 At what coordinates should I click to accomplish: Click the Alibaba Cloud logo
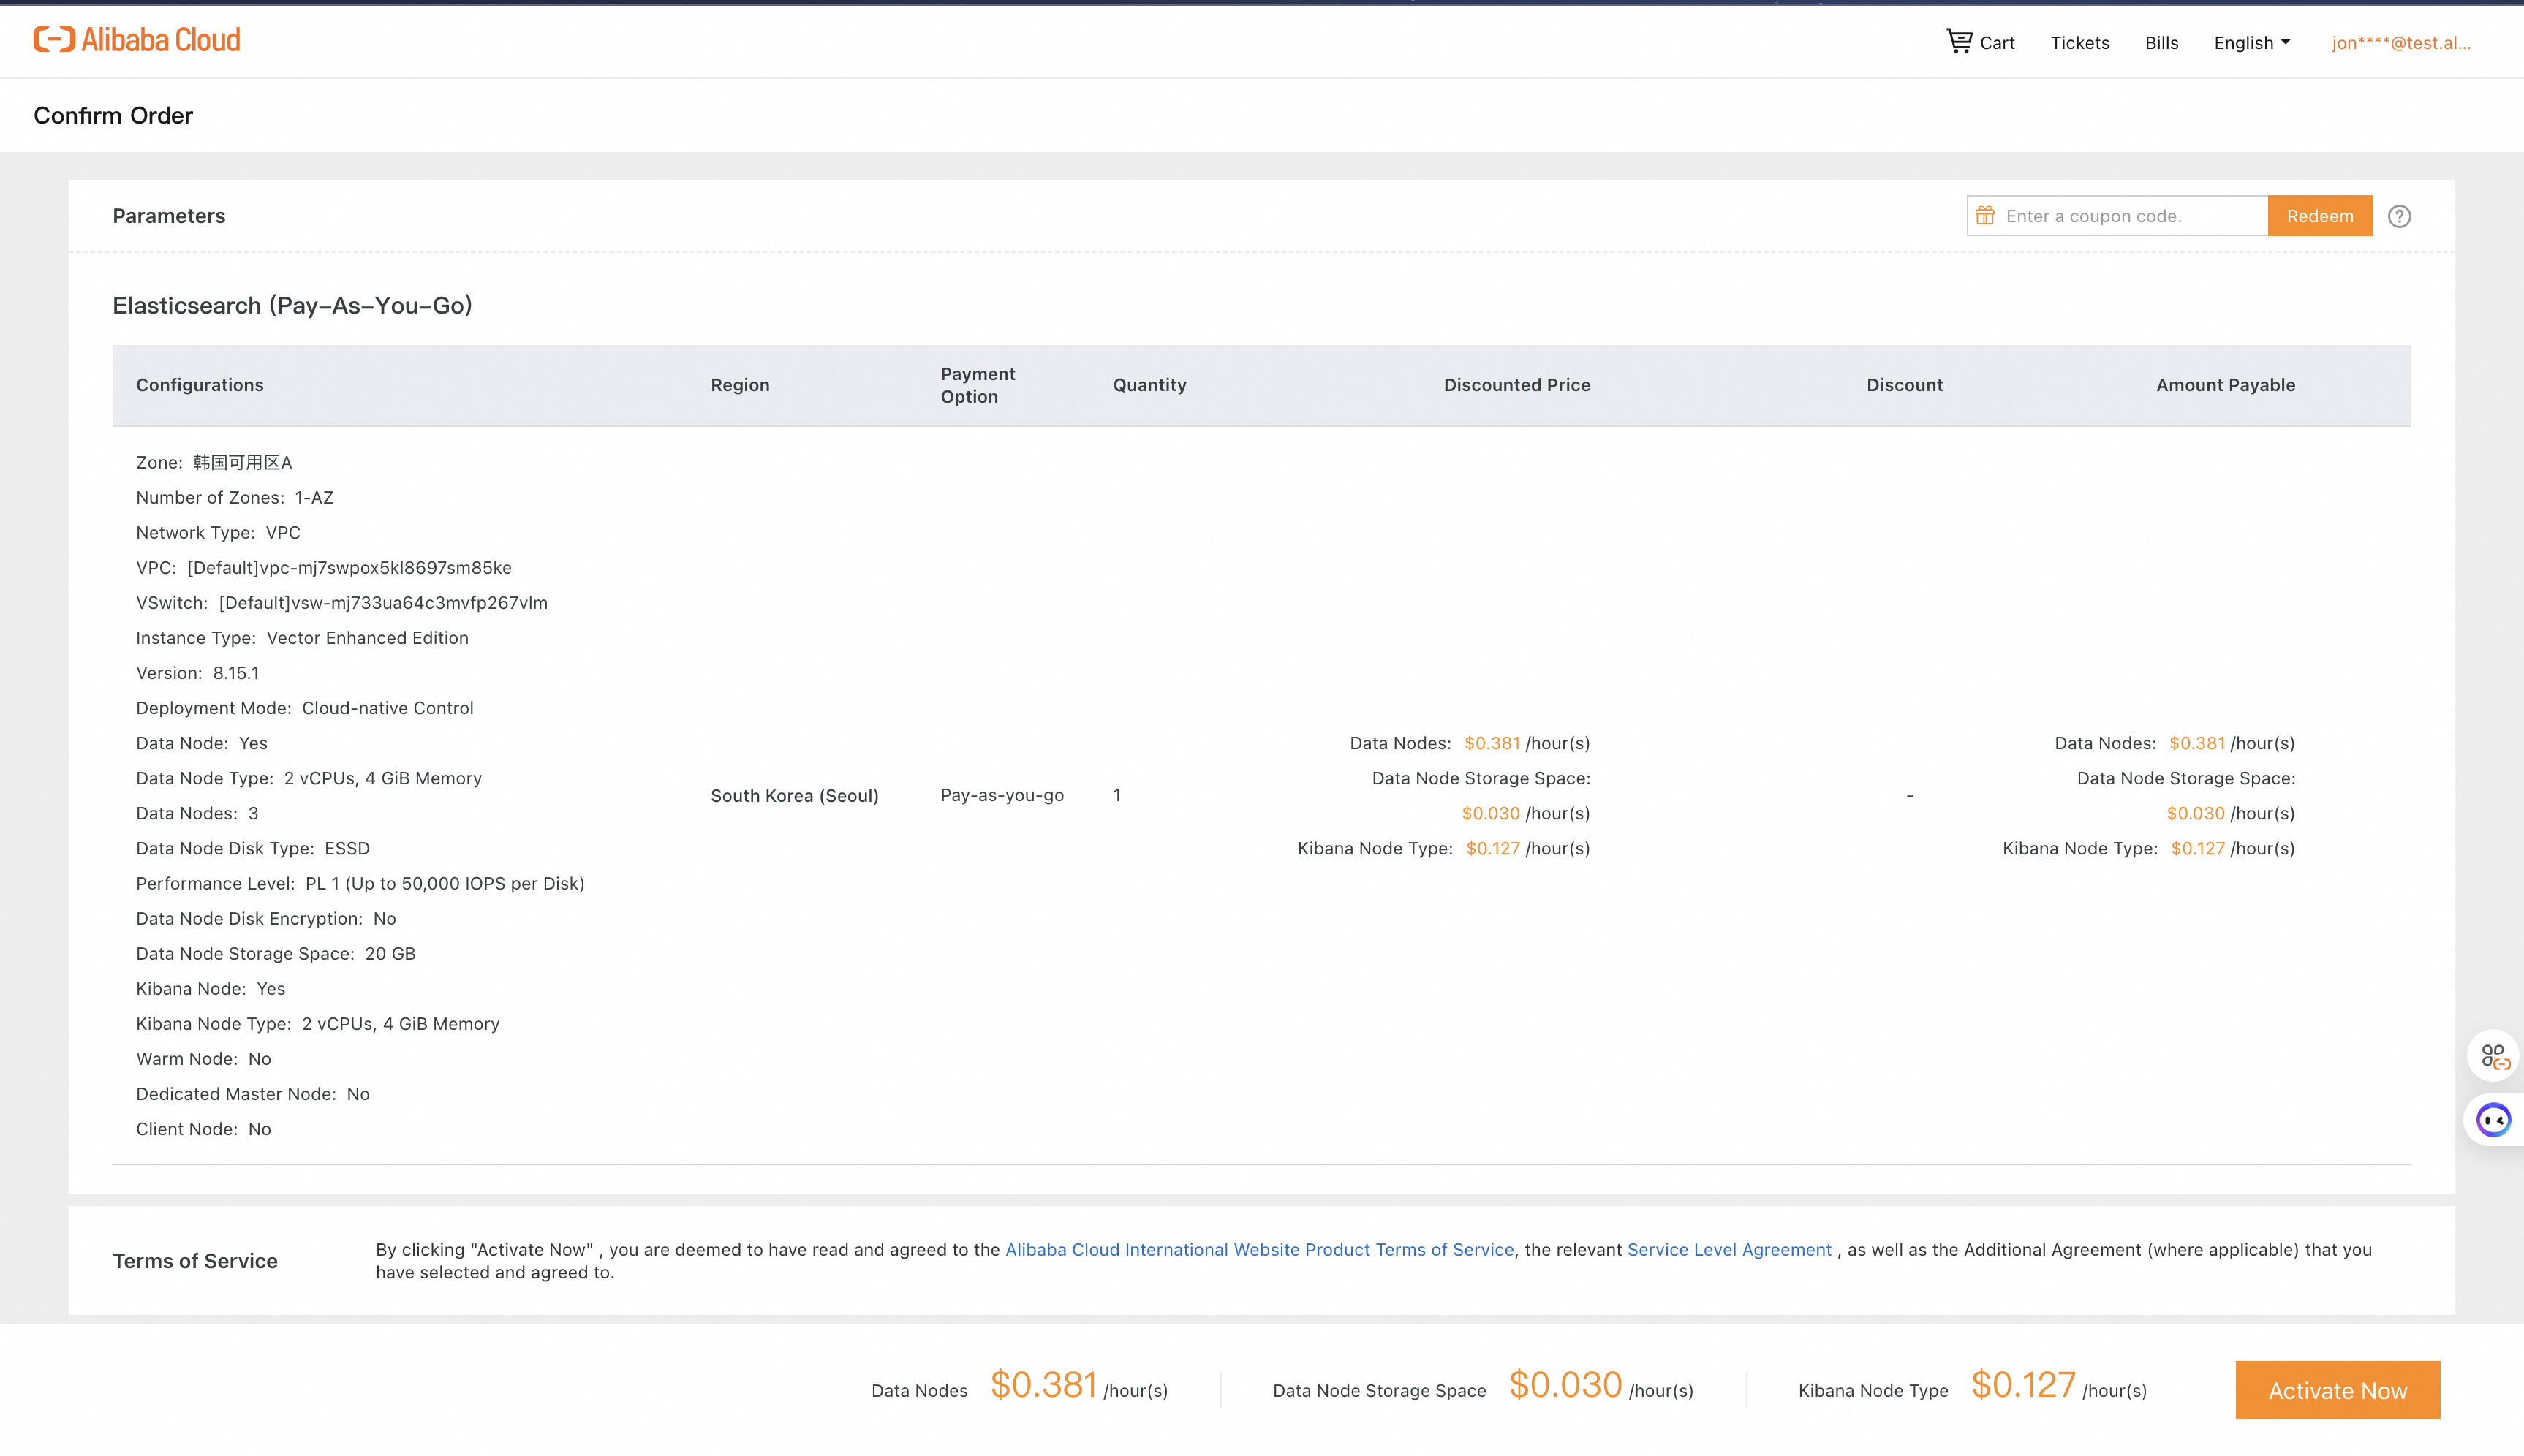point(137,40)
